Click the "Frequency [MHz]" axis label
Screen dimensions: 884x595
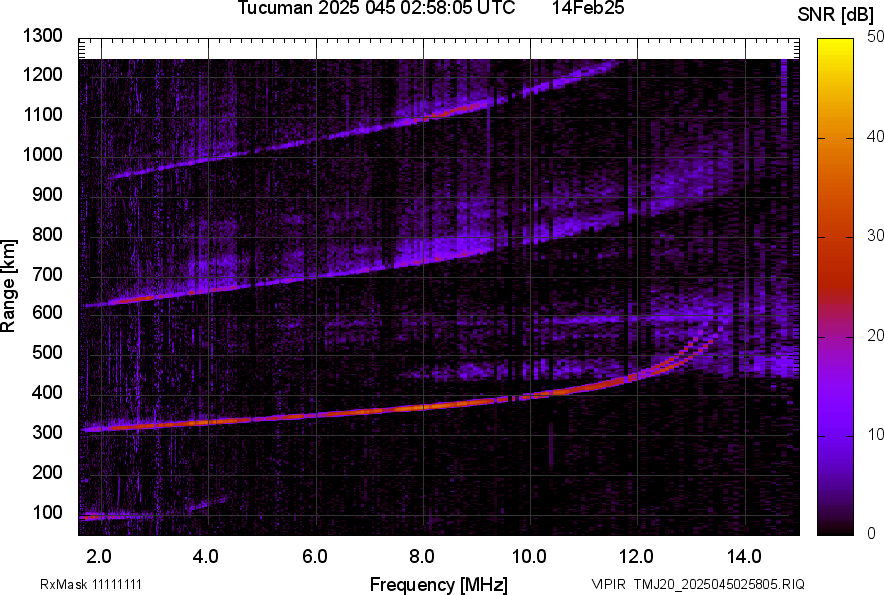click(439, 584)
